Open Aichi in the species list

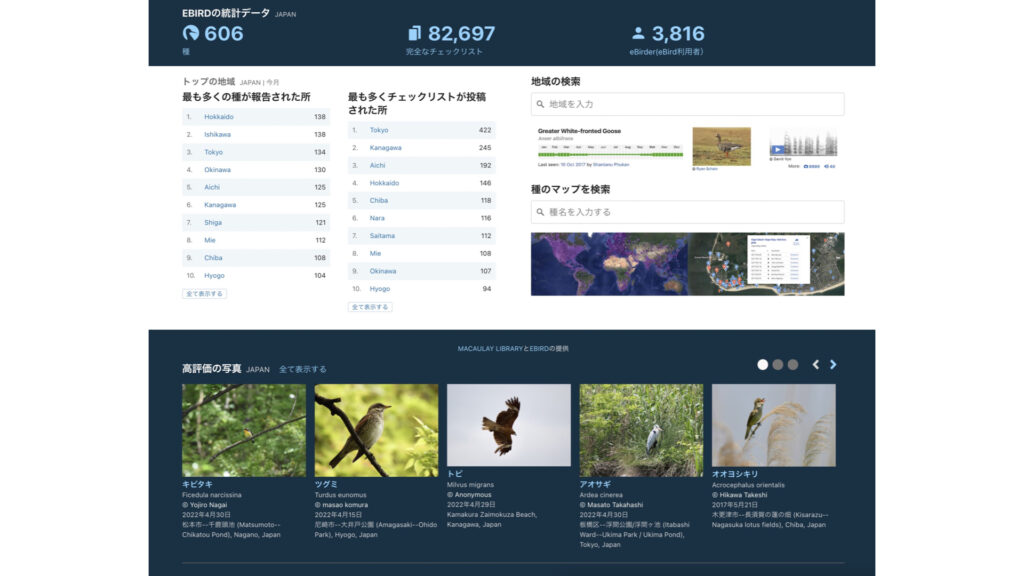click(x=212, y=187)
